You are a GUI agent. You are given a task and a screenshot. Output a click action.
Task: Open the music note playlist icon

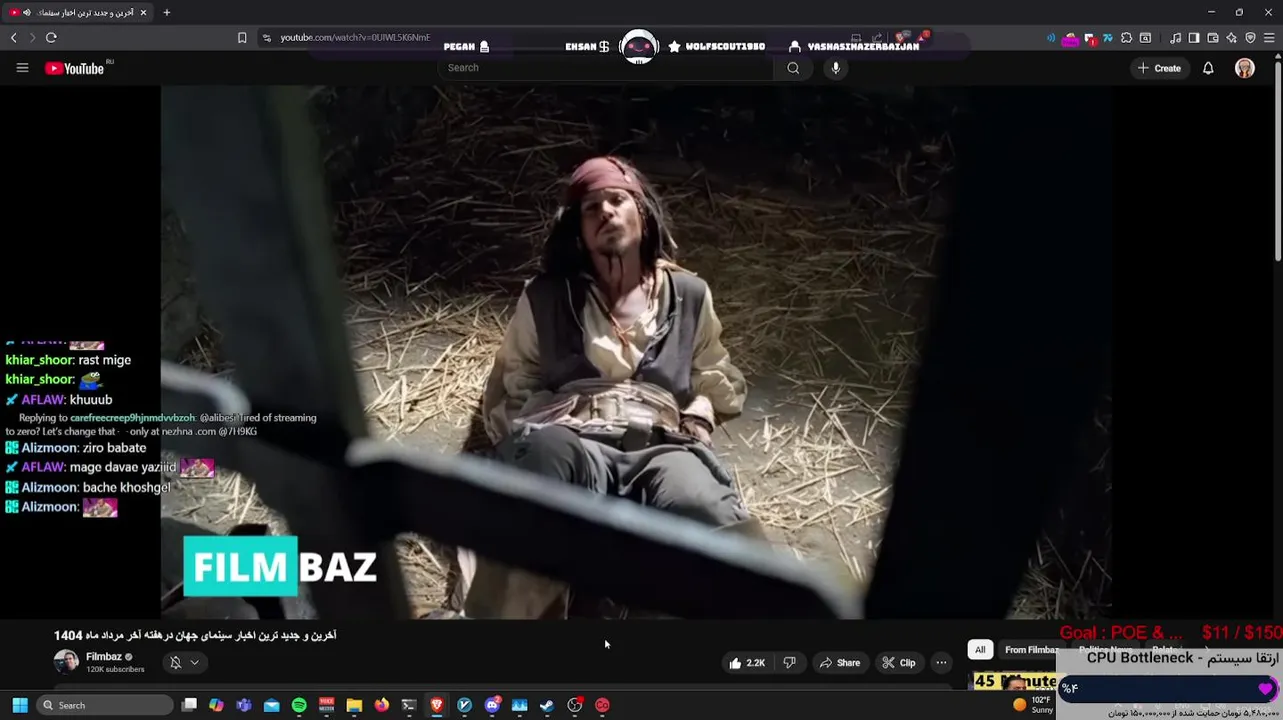(1175, 38)
